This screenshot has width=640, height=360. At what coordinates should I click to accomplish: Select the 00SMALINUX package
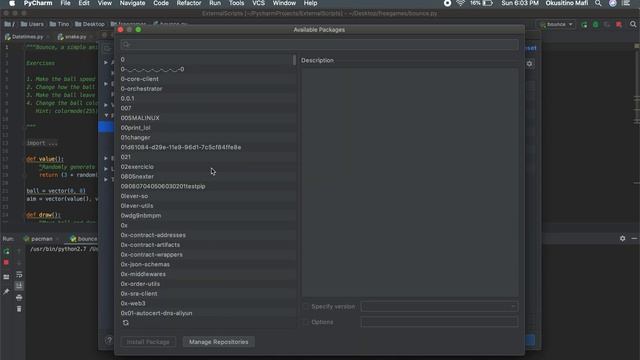coord(207,118)
